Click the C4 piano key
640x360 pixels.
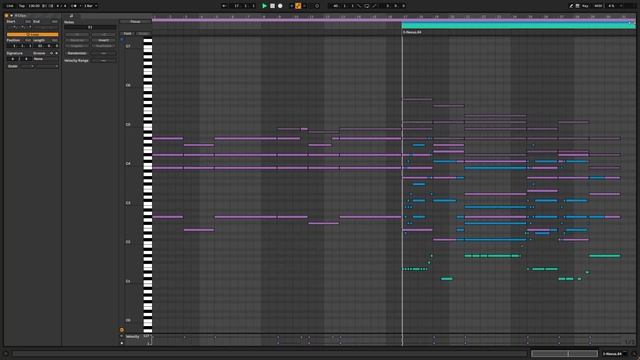coord(147,164)
